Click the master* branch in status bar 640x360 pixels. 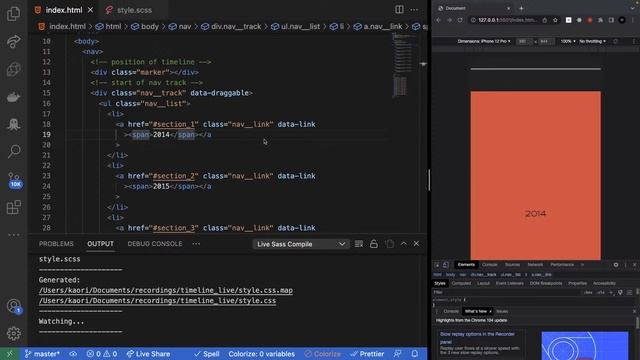pyautogui.click(x=42, y=354)
